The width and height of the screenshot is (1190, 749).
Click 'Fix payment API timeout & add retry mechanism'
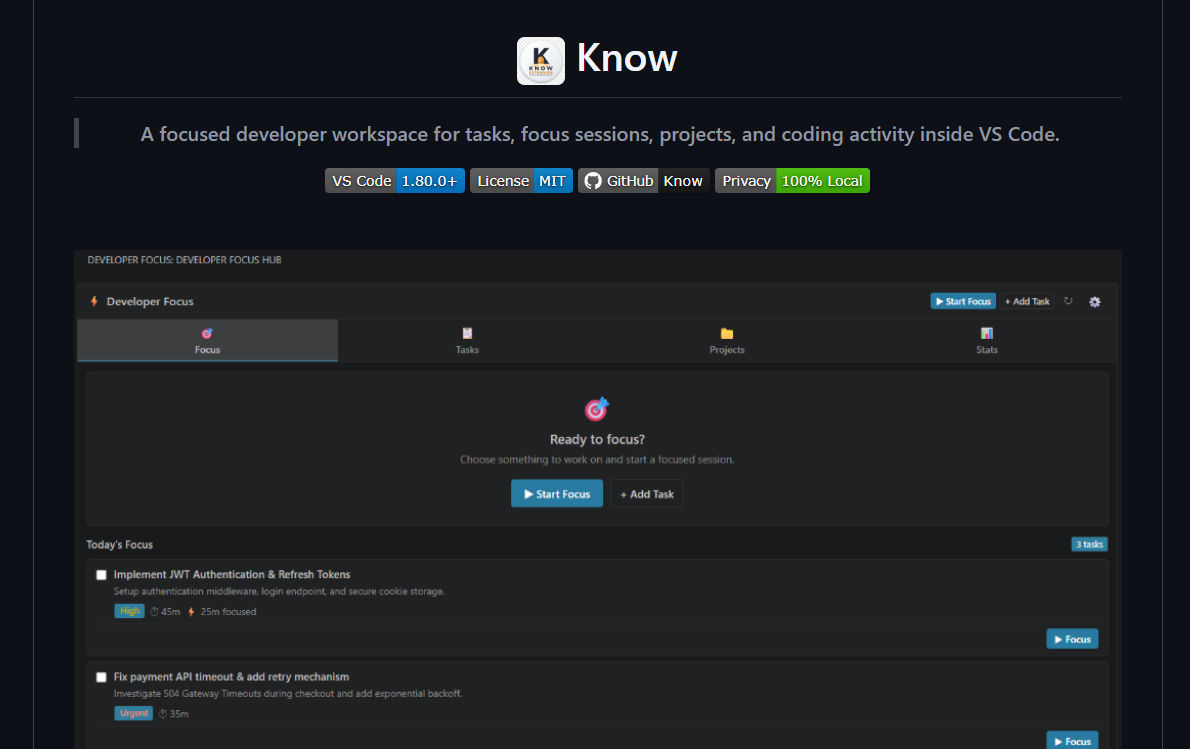tap(231, 677)
